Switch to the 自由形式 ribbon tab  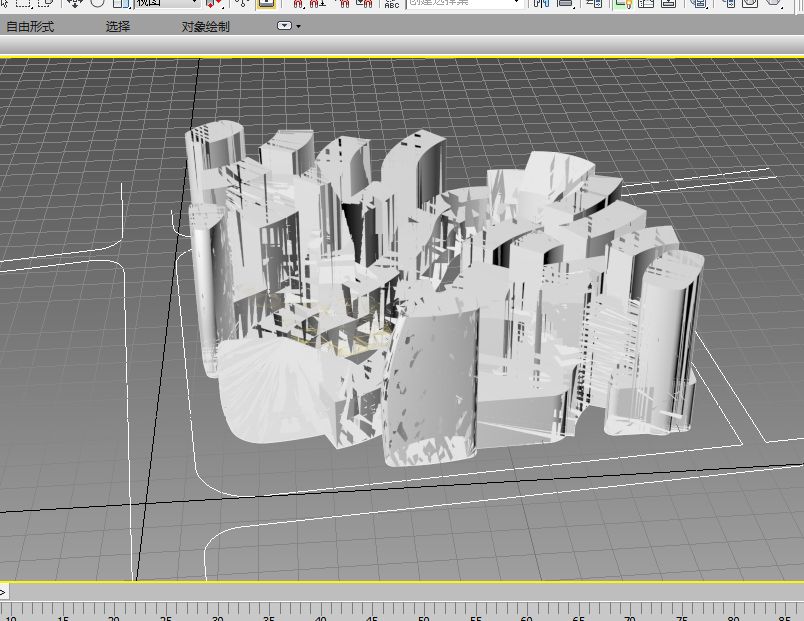(x=30, y=26)
